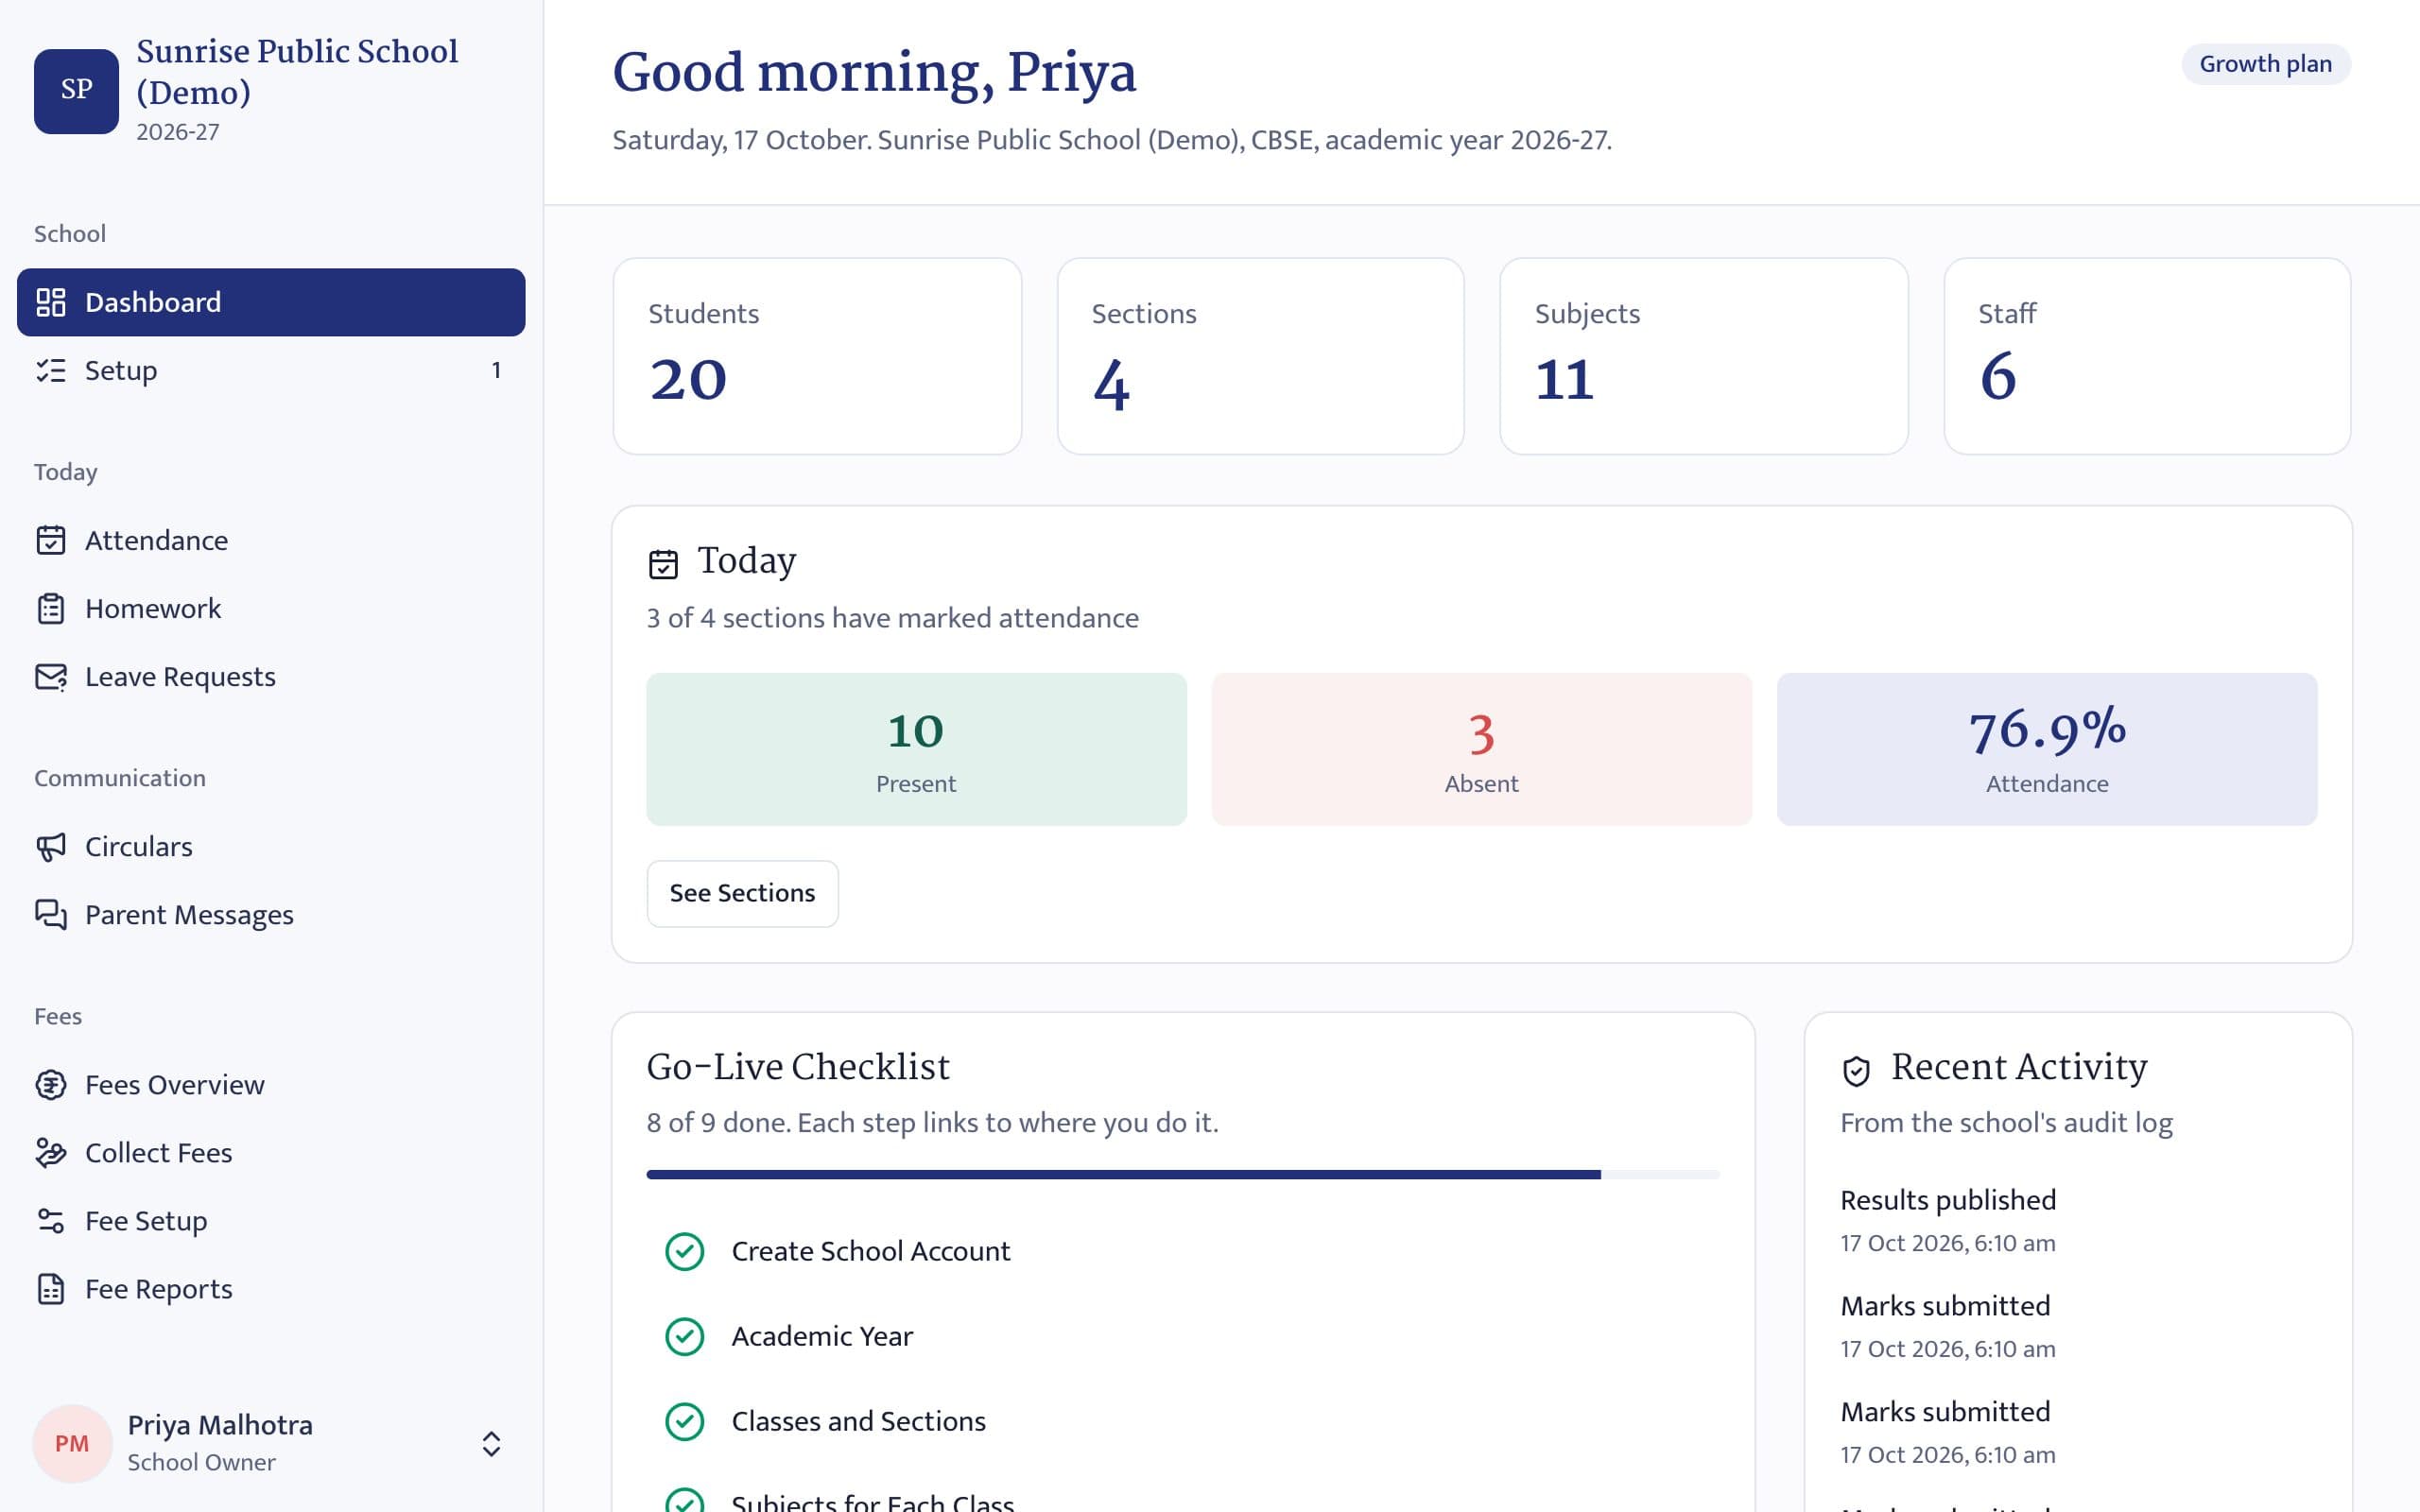Click the See Sections button
This screenshot has width=2420, height=1512.
click(x=742, y=893)
